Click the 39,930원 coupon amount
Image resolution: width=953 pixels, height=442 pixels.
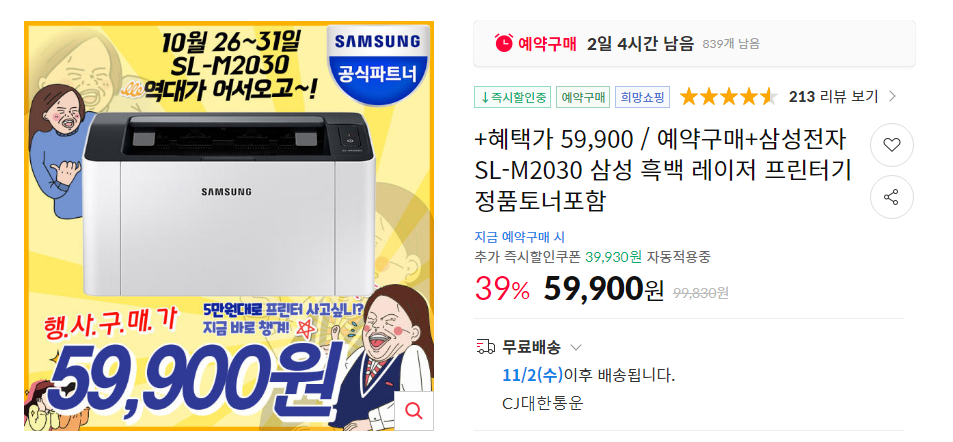click(613, 257)
